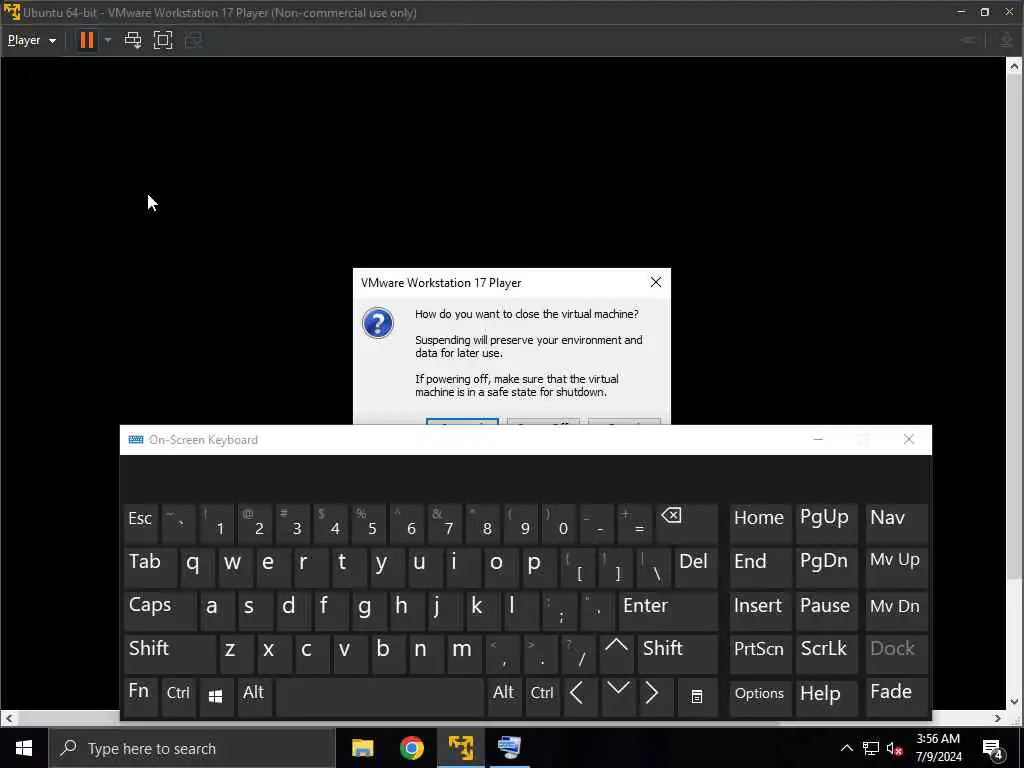
Task: Open Google Chrome from the taskbar
Action: (x=412, y=748)
